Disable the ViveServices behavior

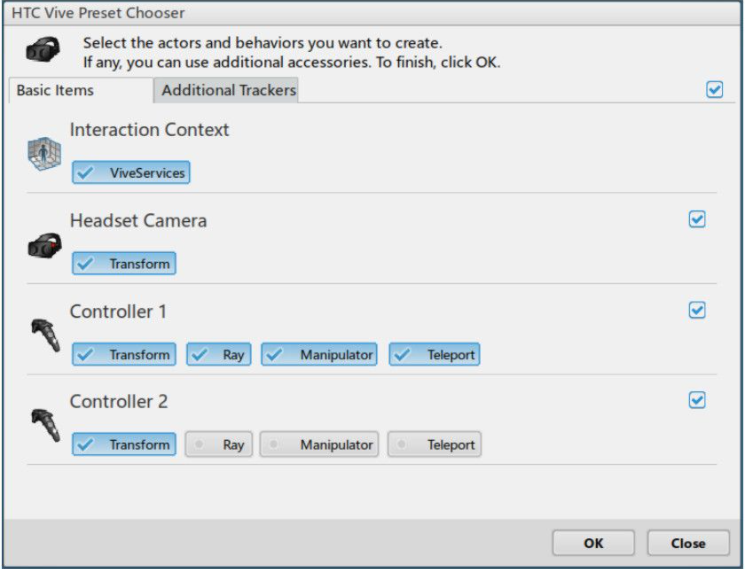tap(130, 173)
